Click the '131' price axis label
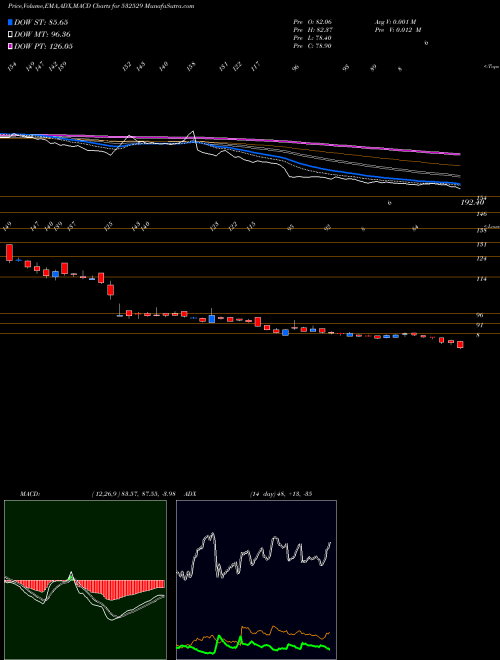 click(482, 245)
